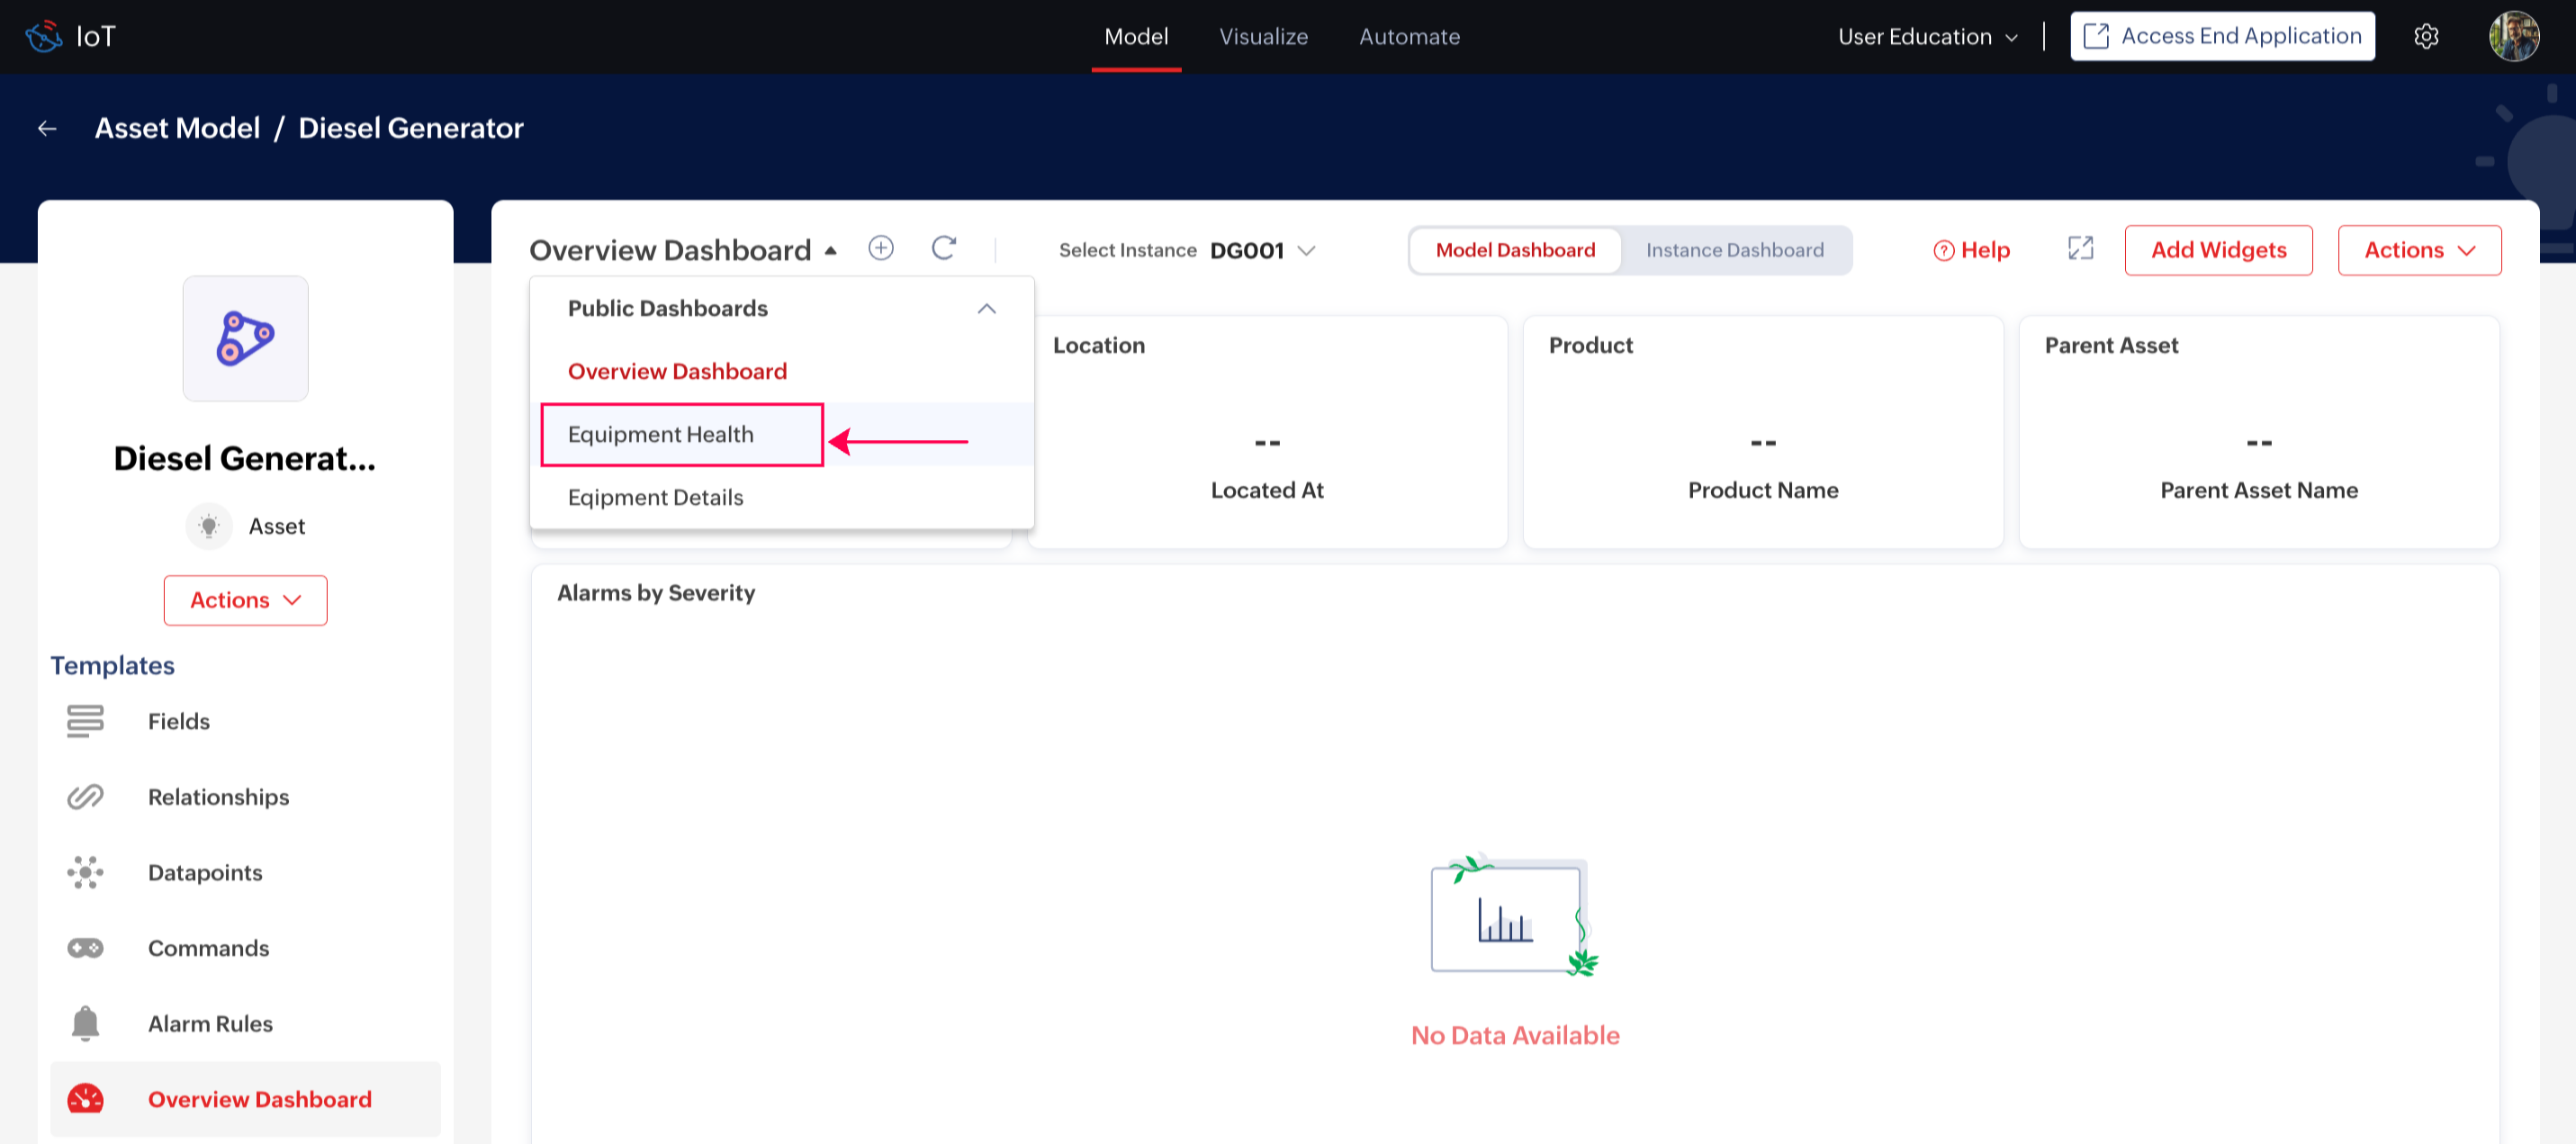
Task: Open Alarm Rules bell item
Action: (209, 1023)
